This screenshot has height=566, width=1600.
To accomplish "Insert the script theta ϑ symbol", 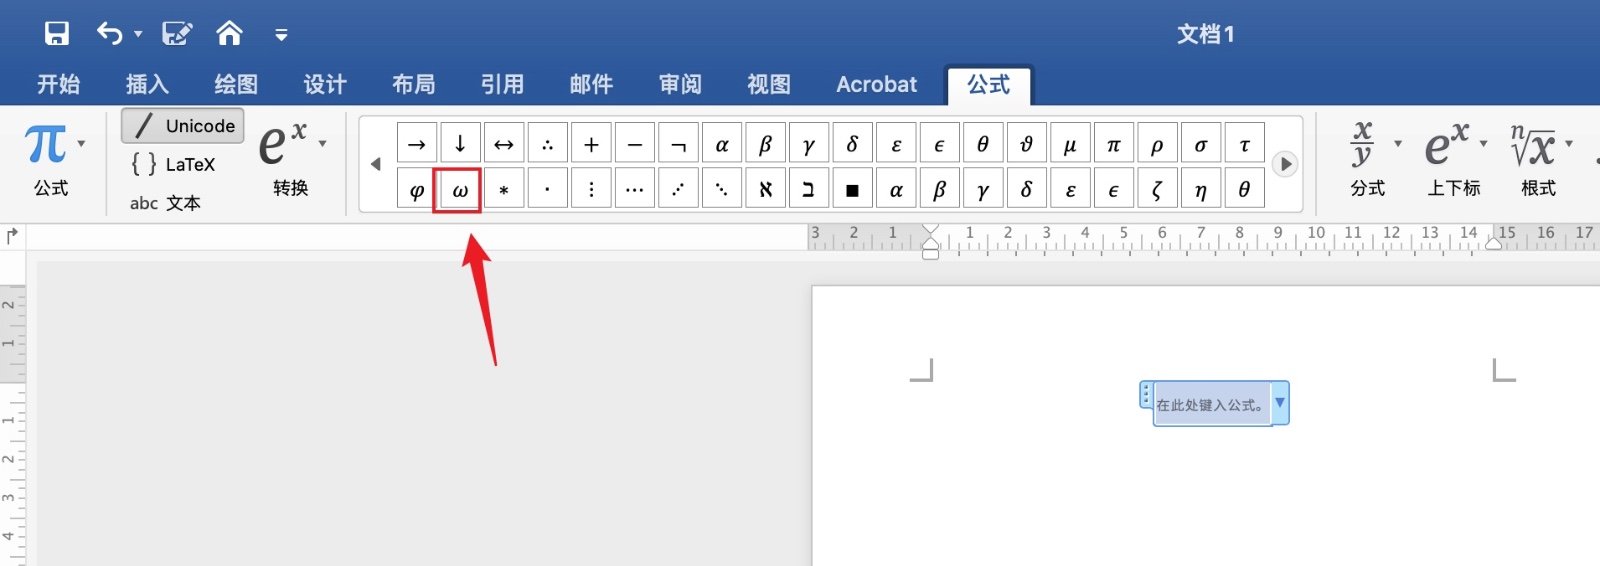I will click(x=1026, y=144).
